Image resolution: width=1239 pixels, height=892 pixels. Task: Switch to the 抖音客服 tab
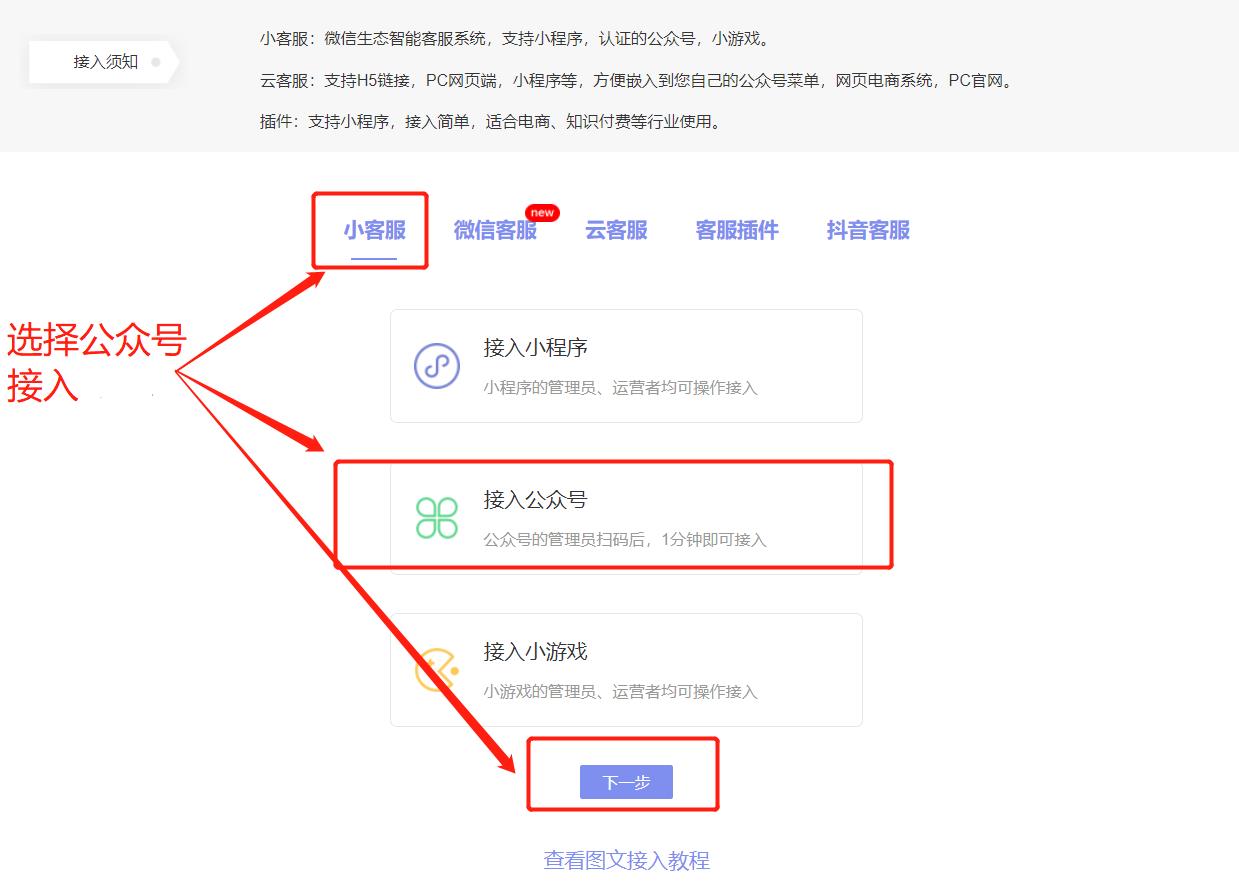[x=866, y=230]
